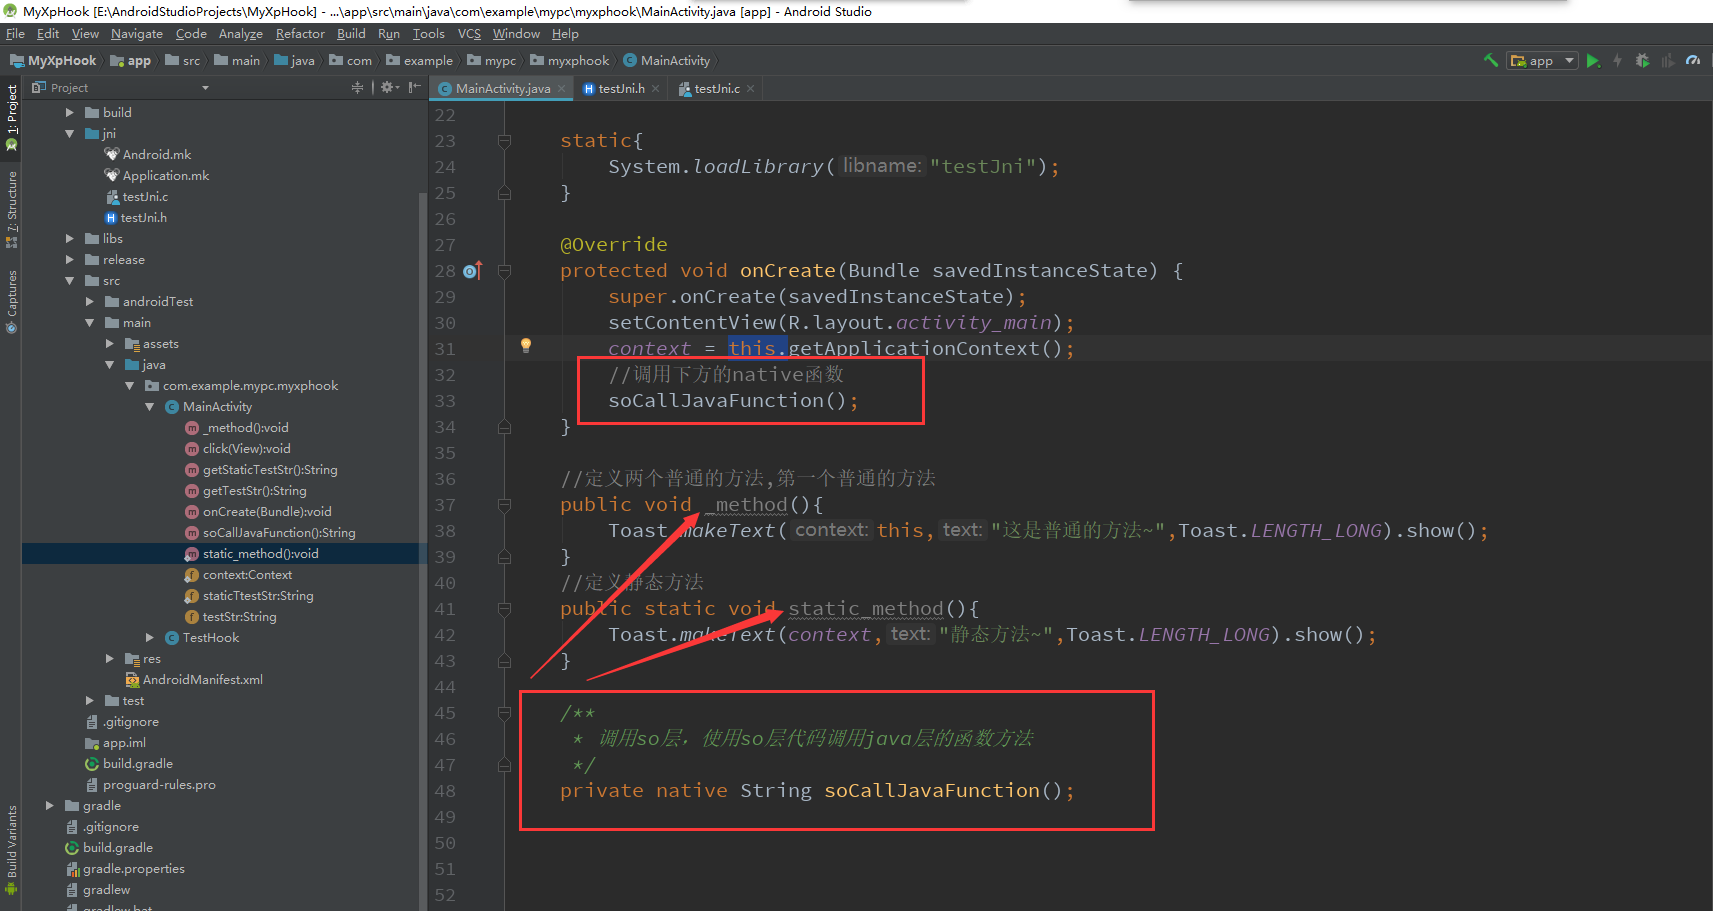
Task: Fold static_method body at line 41
Action: [505, 609]
